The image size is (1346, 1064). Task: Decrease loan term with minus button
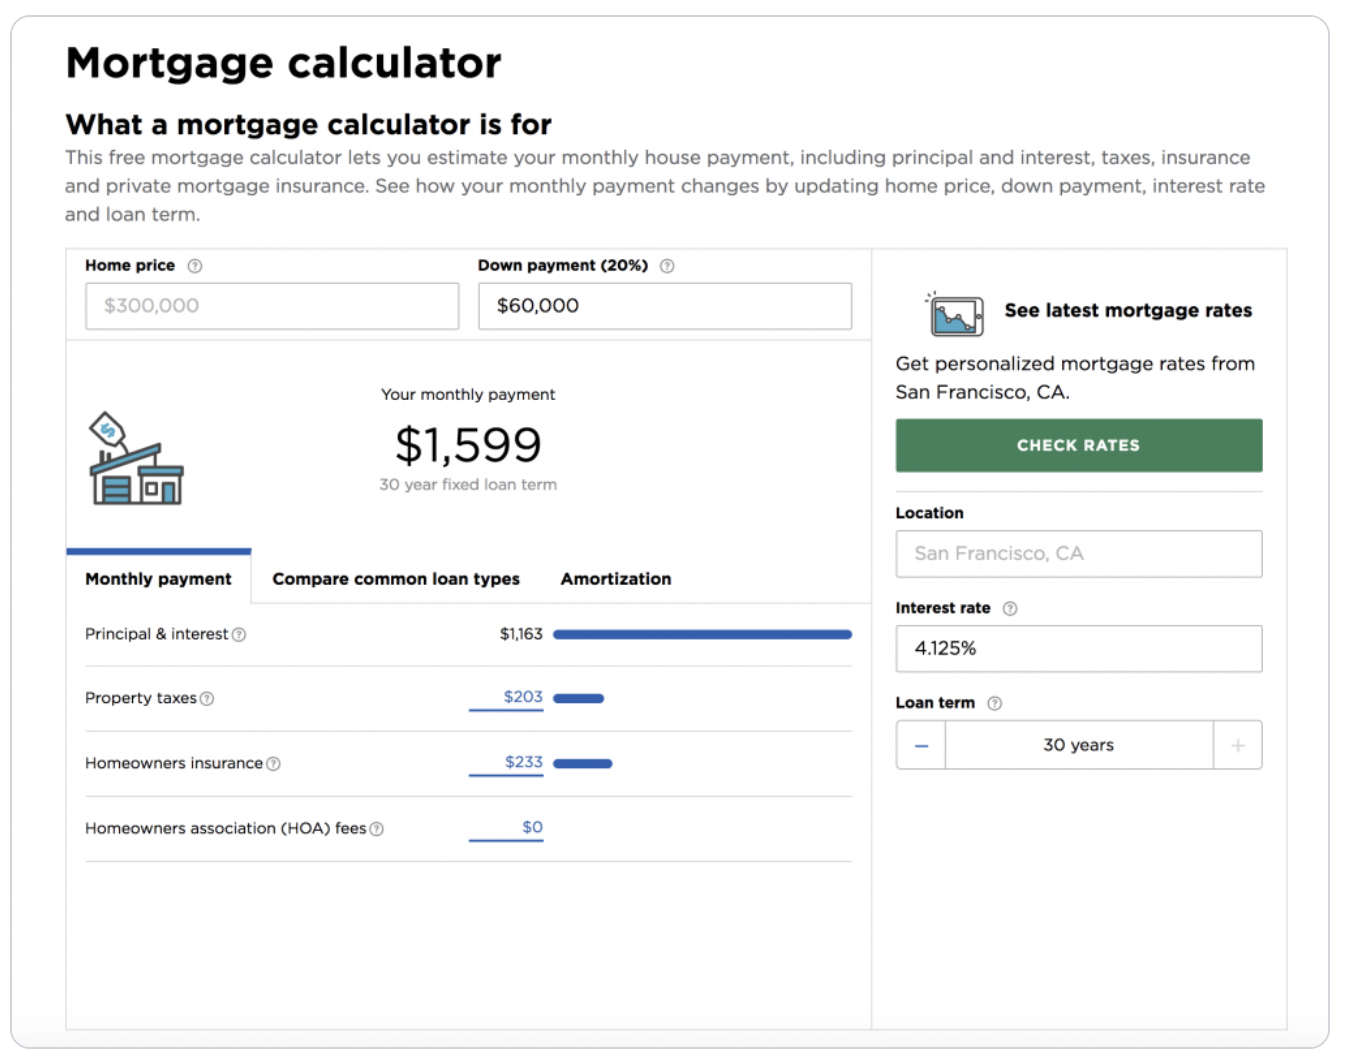921,746
